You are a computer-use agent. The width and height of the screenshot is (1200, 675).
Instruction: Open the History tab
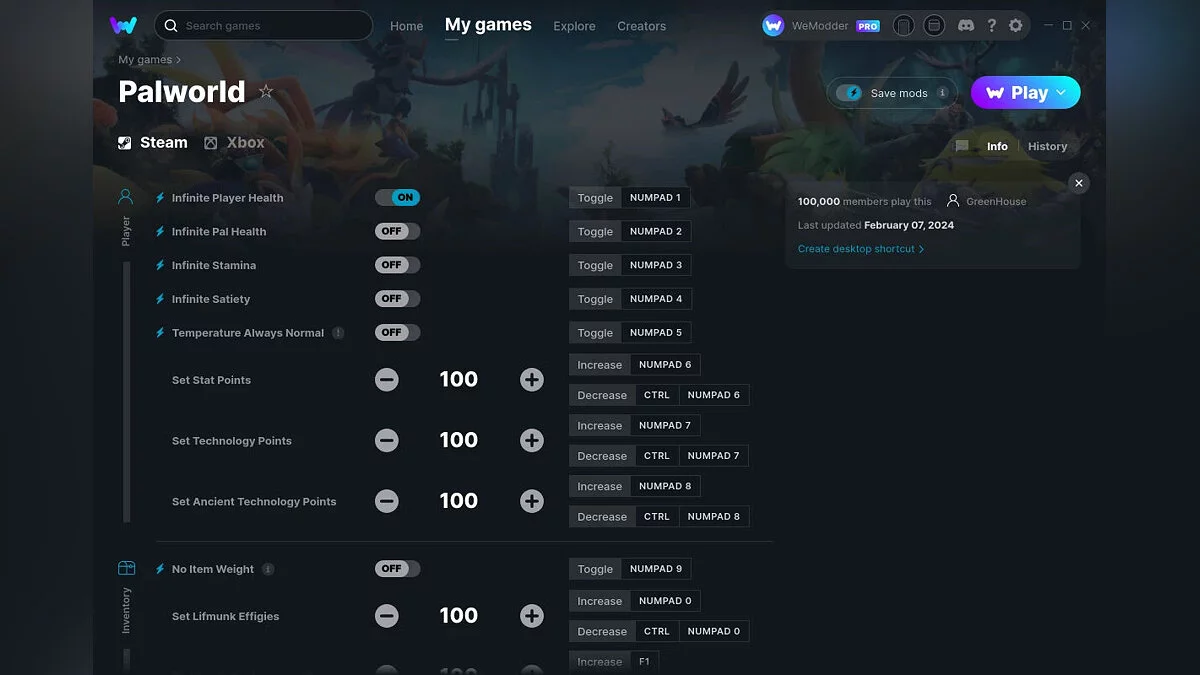pyautogui.click(x=1047, y=146)
